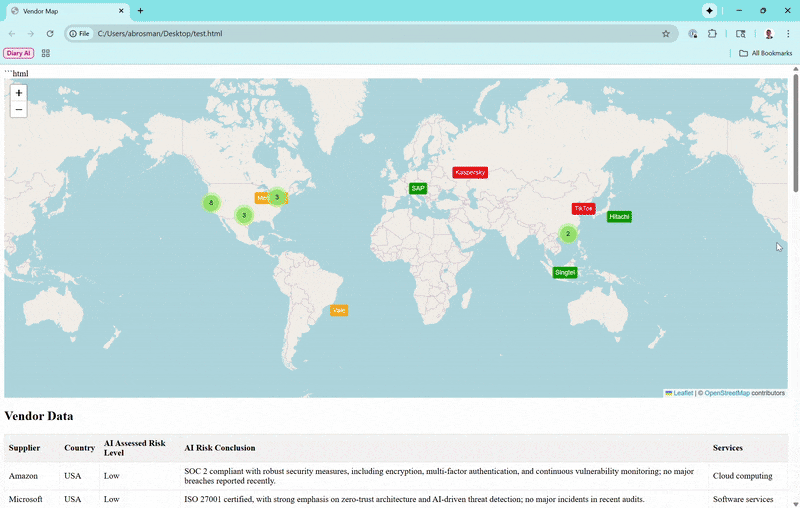Click Low risk level in Amazon row
This screenshot has height=508, width=800.
112,476
